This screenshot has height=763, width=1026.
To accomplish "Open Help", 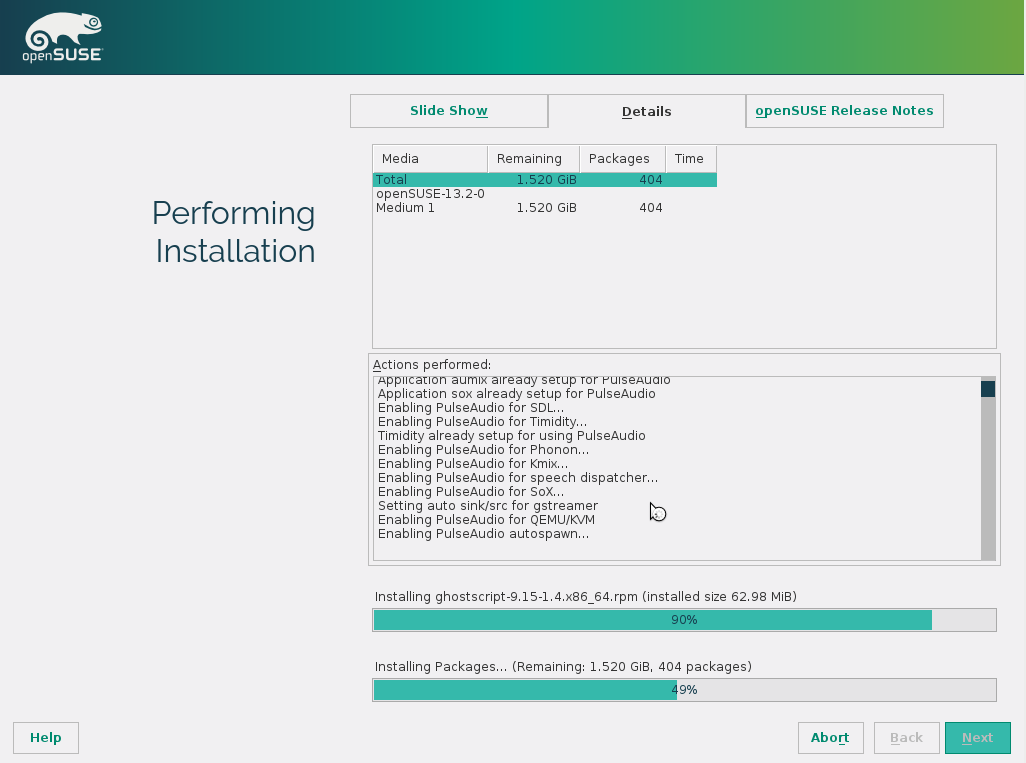I will pos(46,737).
